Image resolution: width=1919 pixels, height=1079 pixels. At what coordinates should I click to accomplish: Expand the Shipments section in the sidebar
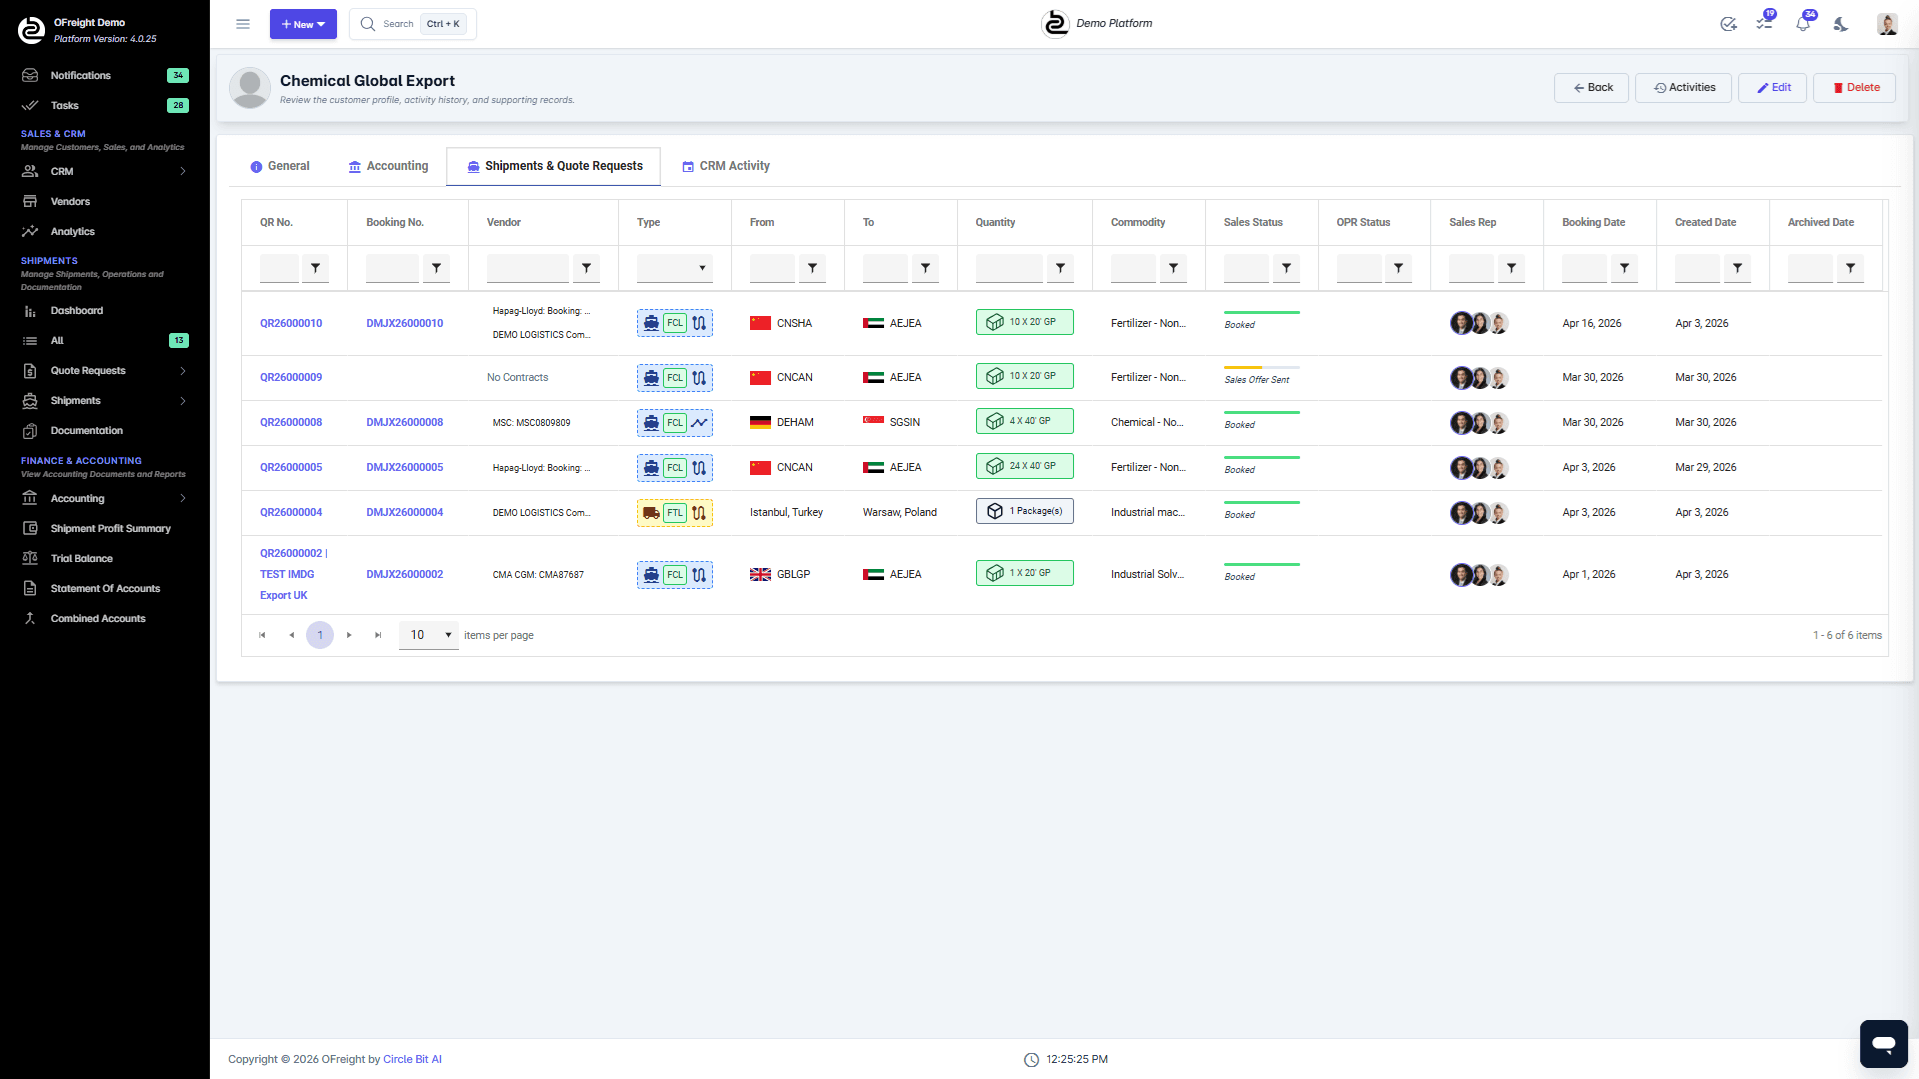[105, 400]
